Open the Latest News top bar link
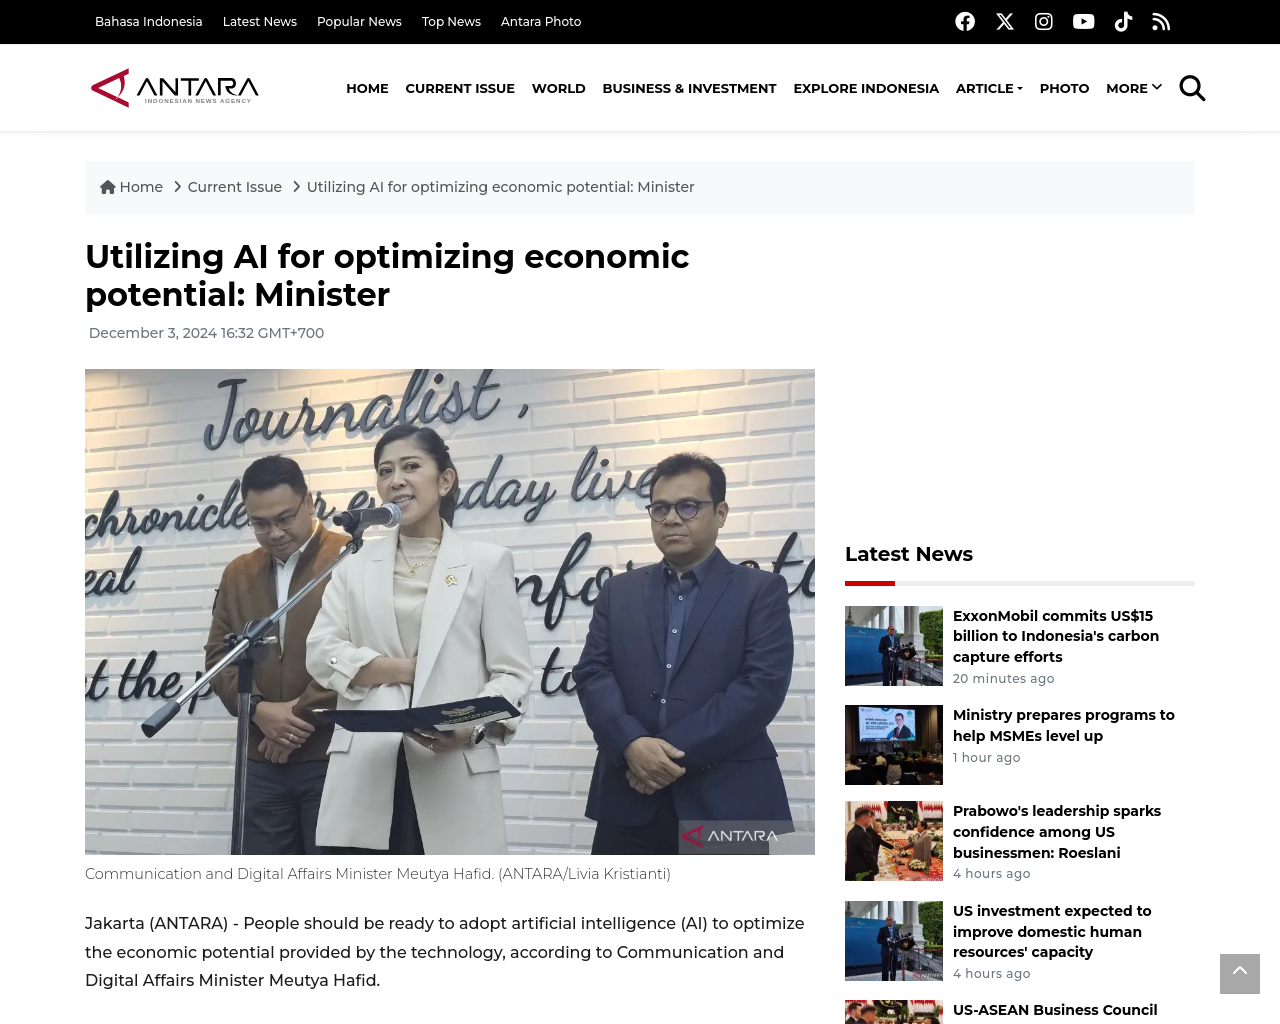This screenshot has height=1024, width=1280. tap(260, 21)
